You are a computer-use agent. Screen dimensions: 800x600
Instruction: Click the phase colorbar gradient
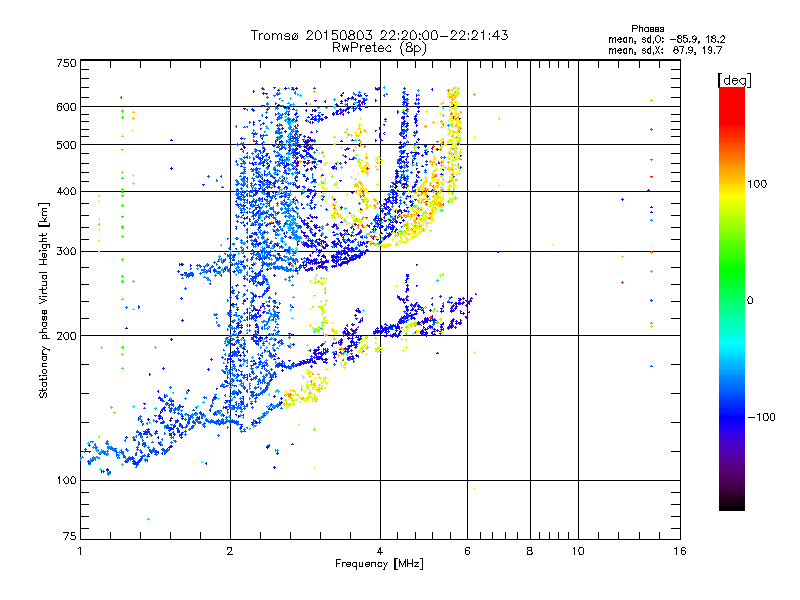(732, 298)
